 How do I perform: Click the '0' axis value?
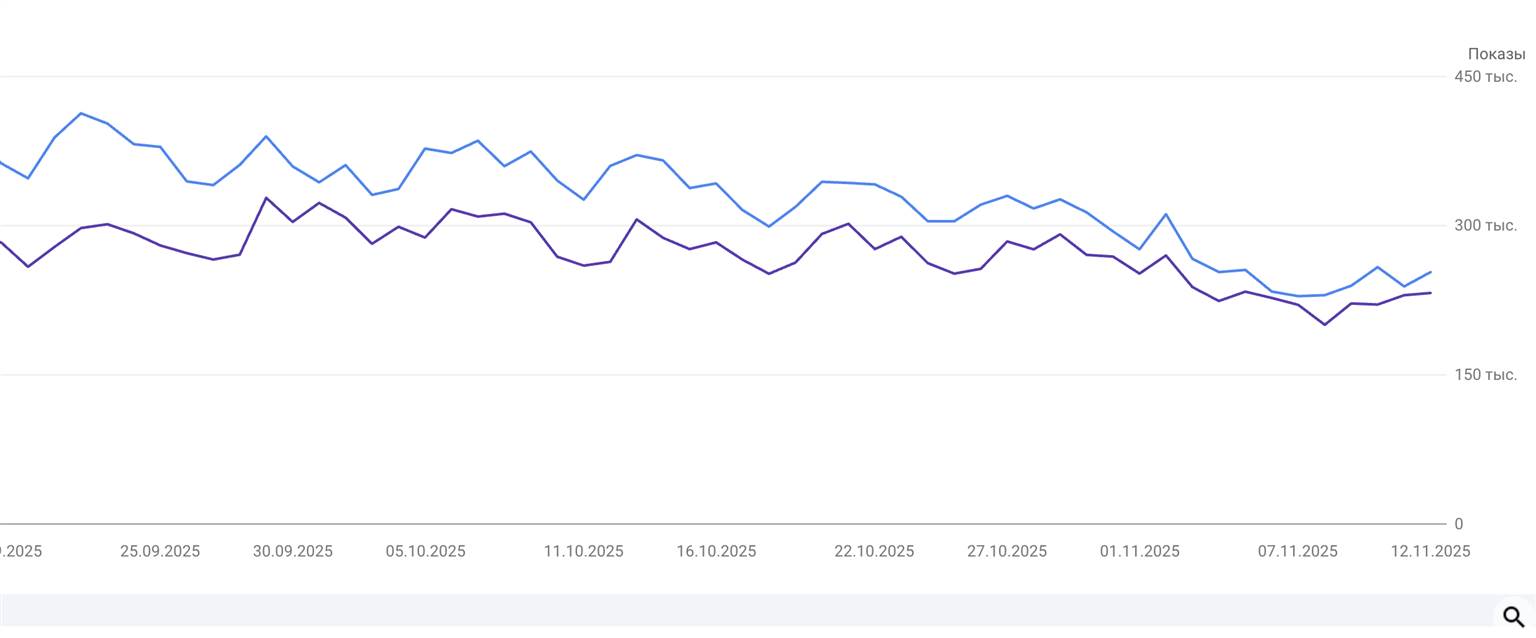[1459, 524]
